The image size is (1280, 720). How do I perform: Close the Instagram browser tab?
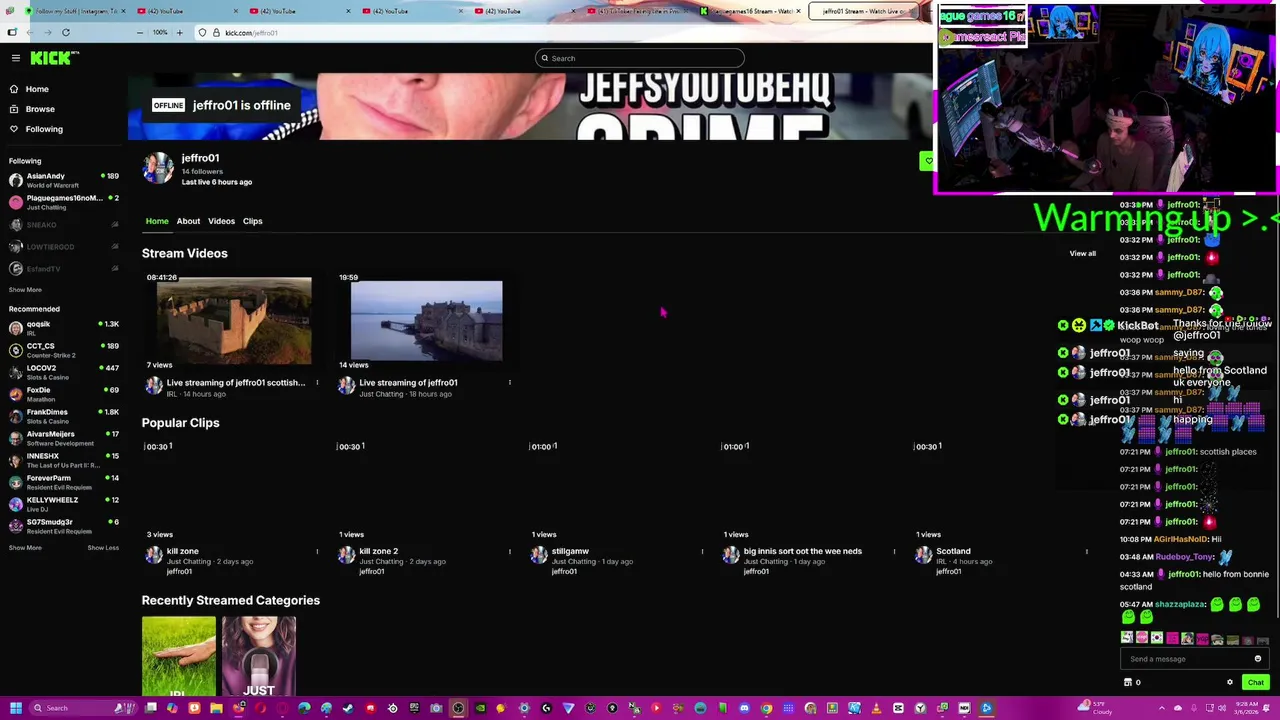point(122,11)
